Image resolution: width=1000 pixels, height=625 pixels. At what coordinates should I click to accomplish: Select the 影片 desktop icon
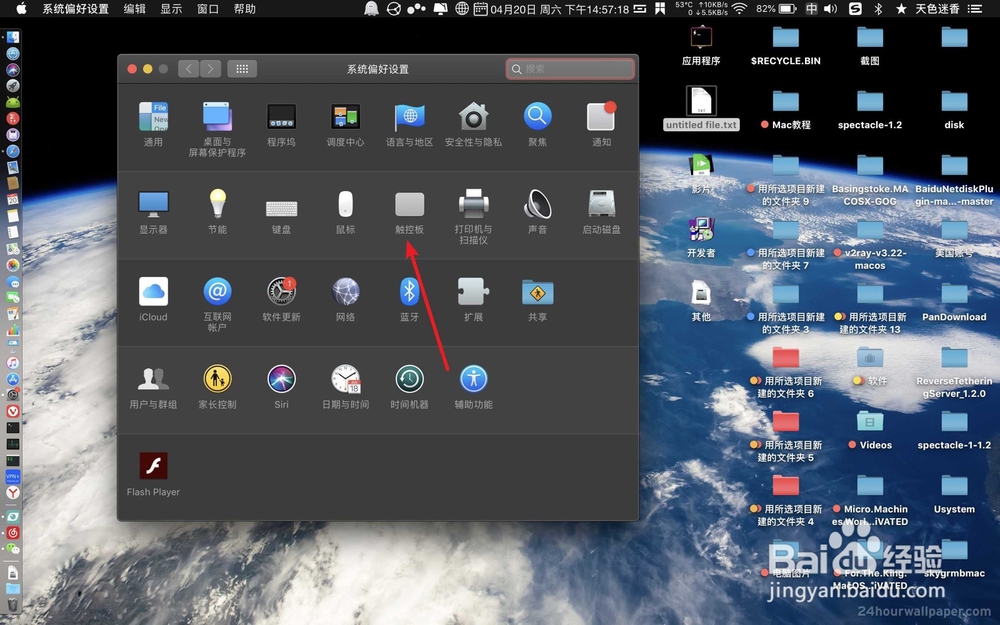pyautogui.click(x=701, y=174)
